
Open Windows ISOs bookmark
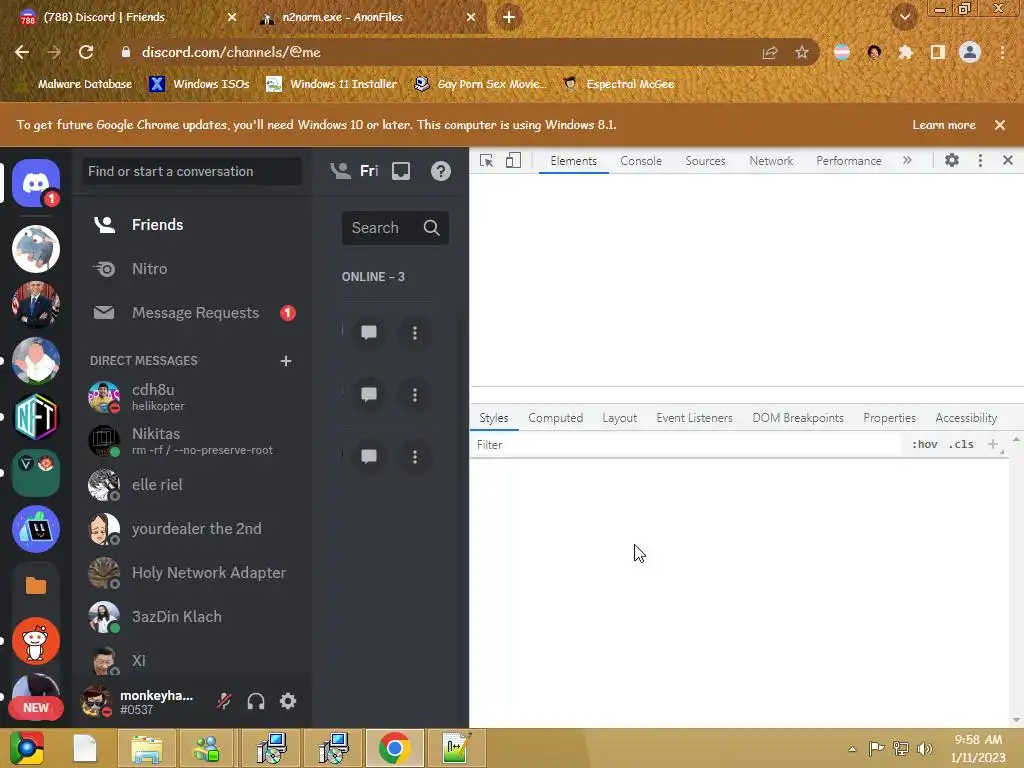pos(199,84)
